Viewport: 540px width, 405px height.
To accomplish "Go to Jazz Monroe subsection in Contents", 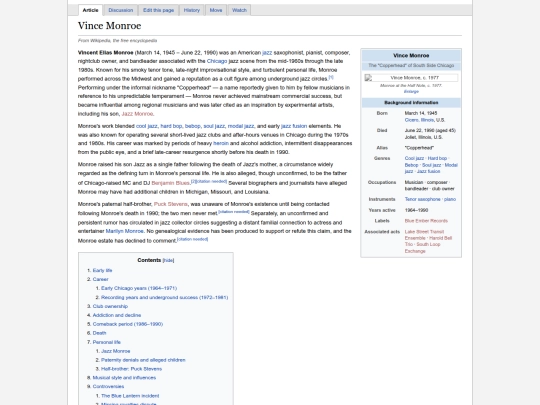I will [115, 351].
